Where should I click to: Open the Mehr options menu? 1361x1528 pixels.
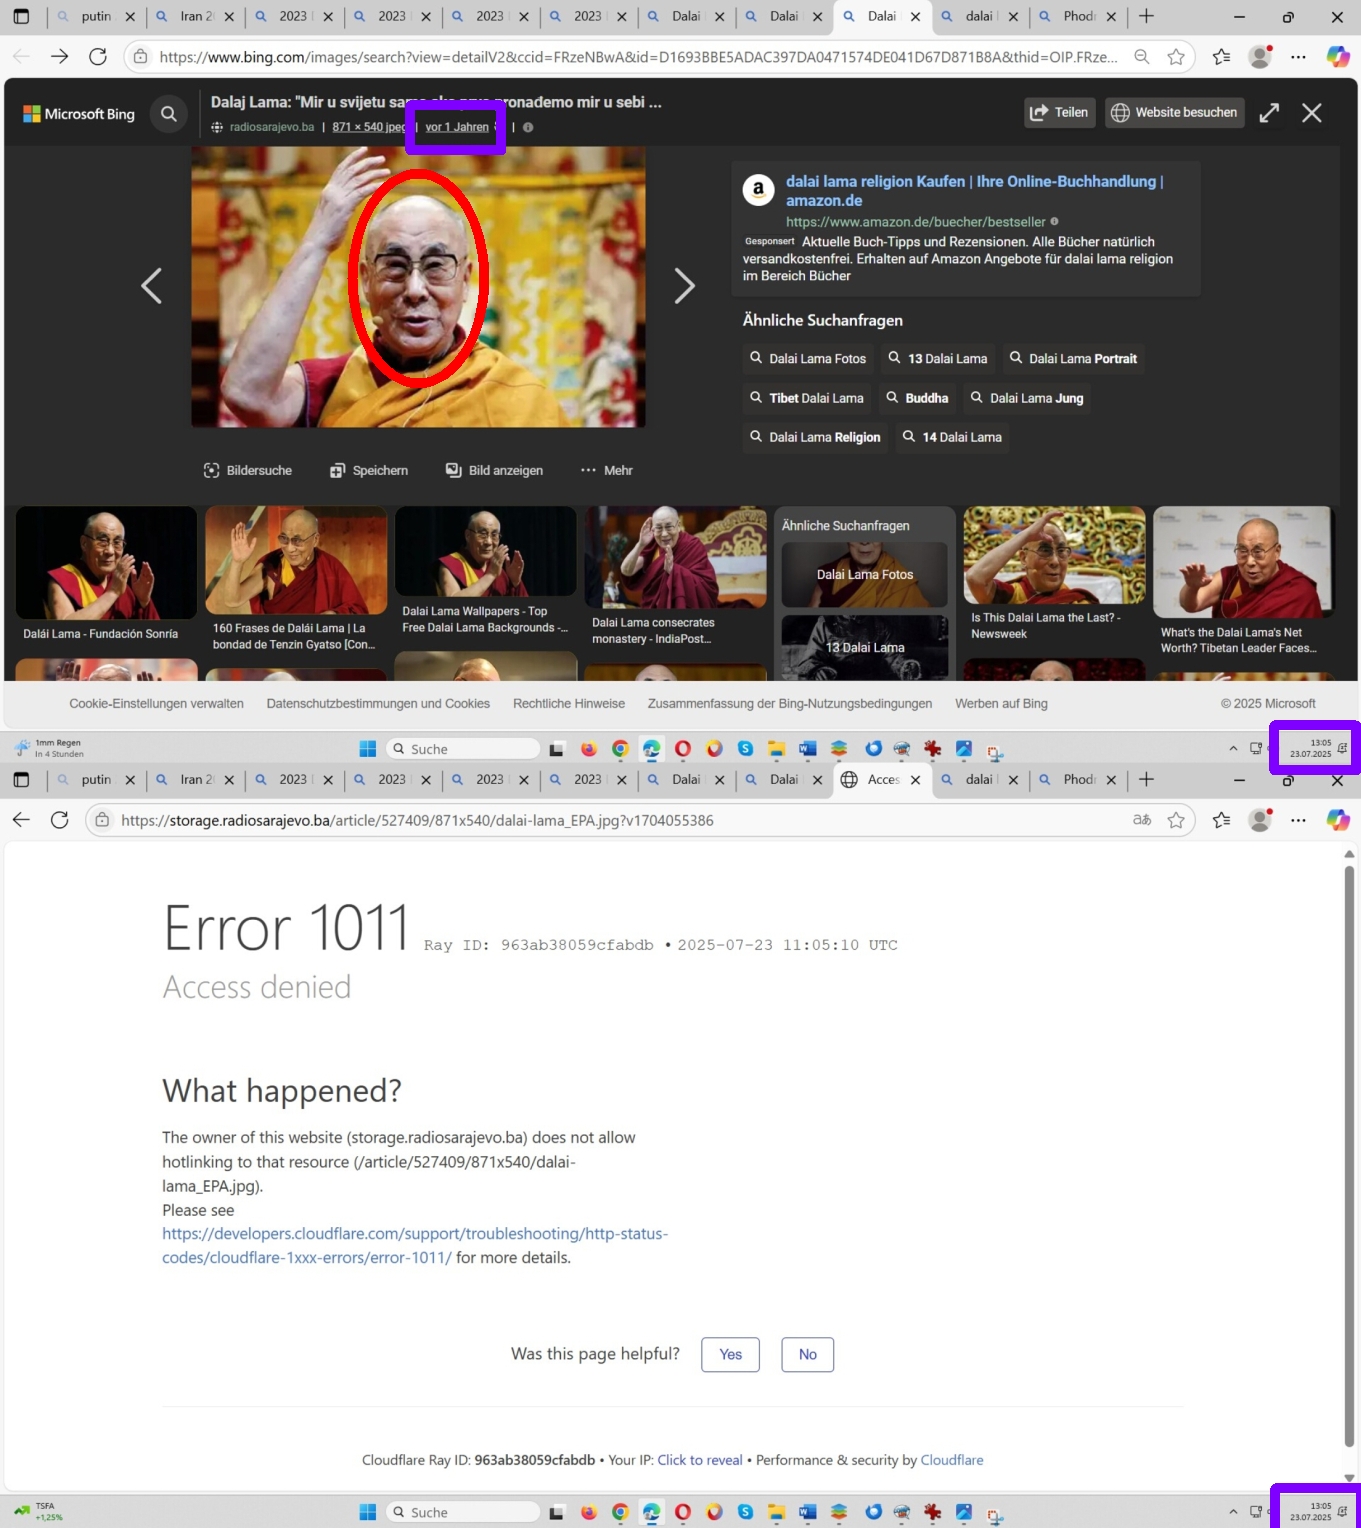point(607,470)
